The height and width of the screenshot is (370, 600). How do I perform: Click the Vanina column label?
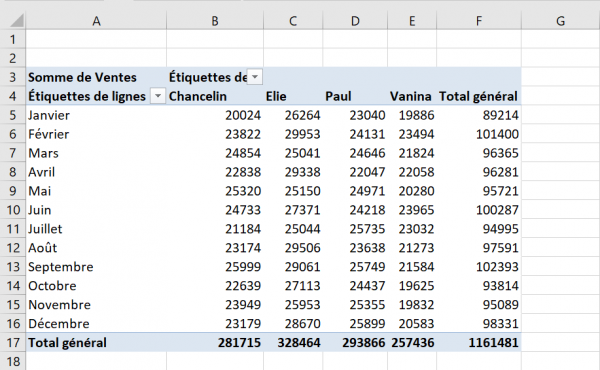tap(411, 96)
